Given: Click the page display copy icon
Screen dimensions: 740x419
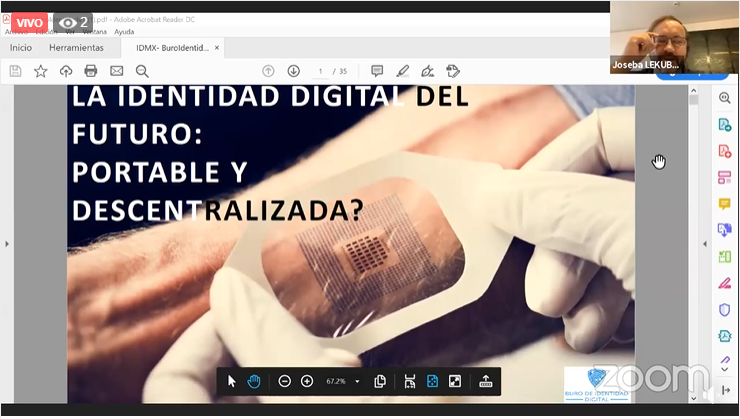Looking at the screenshot, I should tap(380, 381).
